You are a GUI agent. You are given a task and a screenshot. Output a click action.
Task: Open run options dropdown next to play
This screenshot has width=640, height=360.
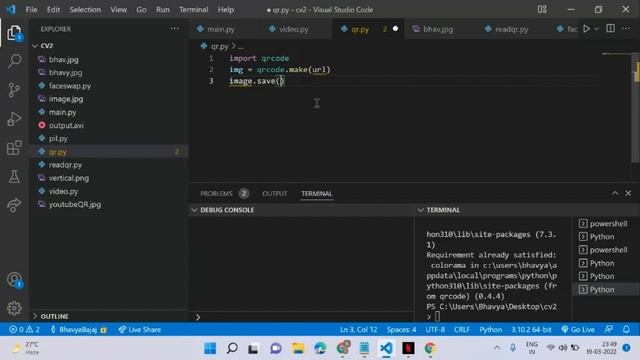click(x=596, y=29)
